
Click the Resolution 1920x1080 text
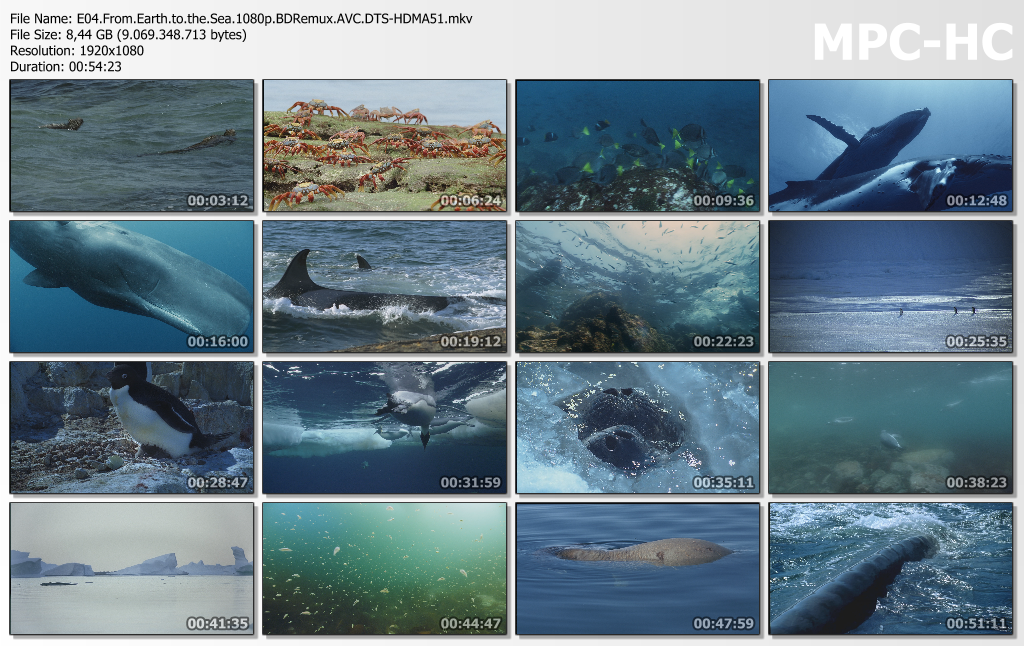click(77, 50)
